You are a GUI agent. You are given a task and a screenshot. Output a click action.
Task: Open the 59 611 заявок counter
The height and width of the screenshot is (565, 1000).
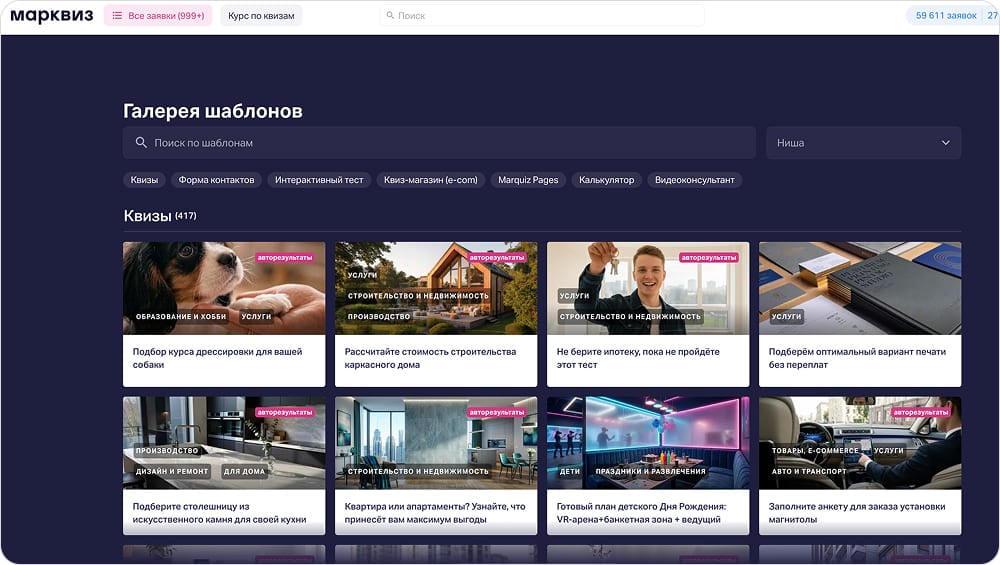(946, 15)
